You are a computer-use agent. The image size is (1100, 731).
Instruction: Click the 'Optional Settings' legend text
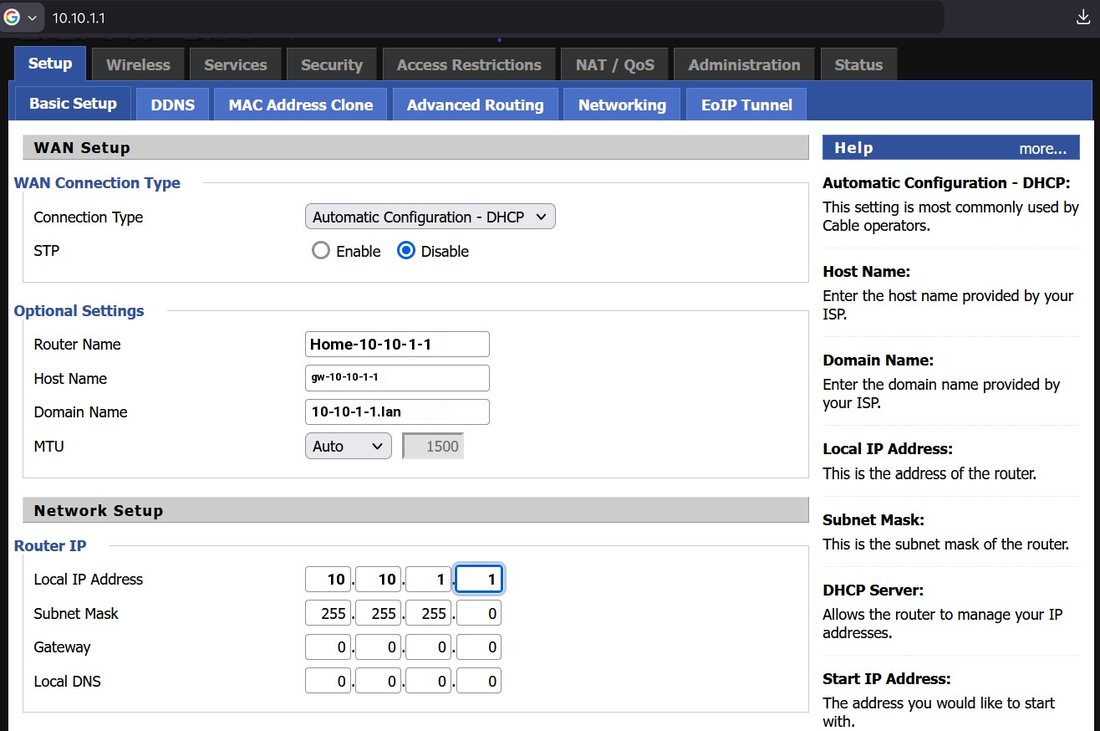79,311
